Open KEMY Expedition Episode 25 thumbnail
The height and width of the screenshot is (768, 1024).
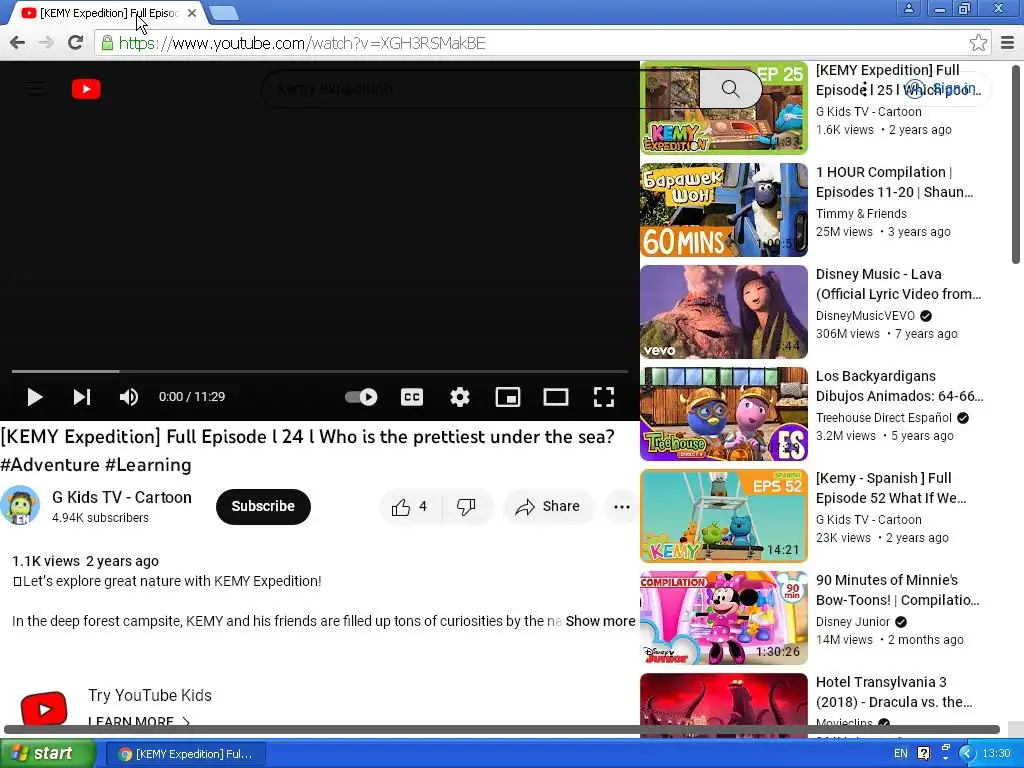tap(724, 108)
